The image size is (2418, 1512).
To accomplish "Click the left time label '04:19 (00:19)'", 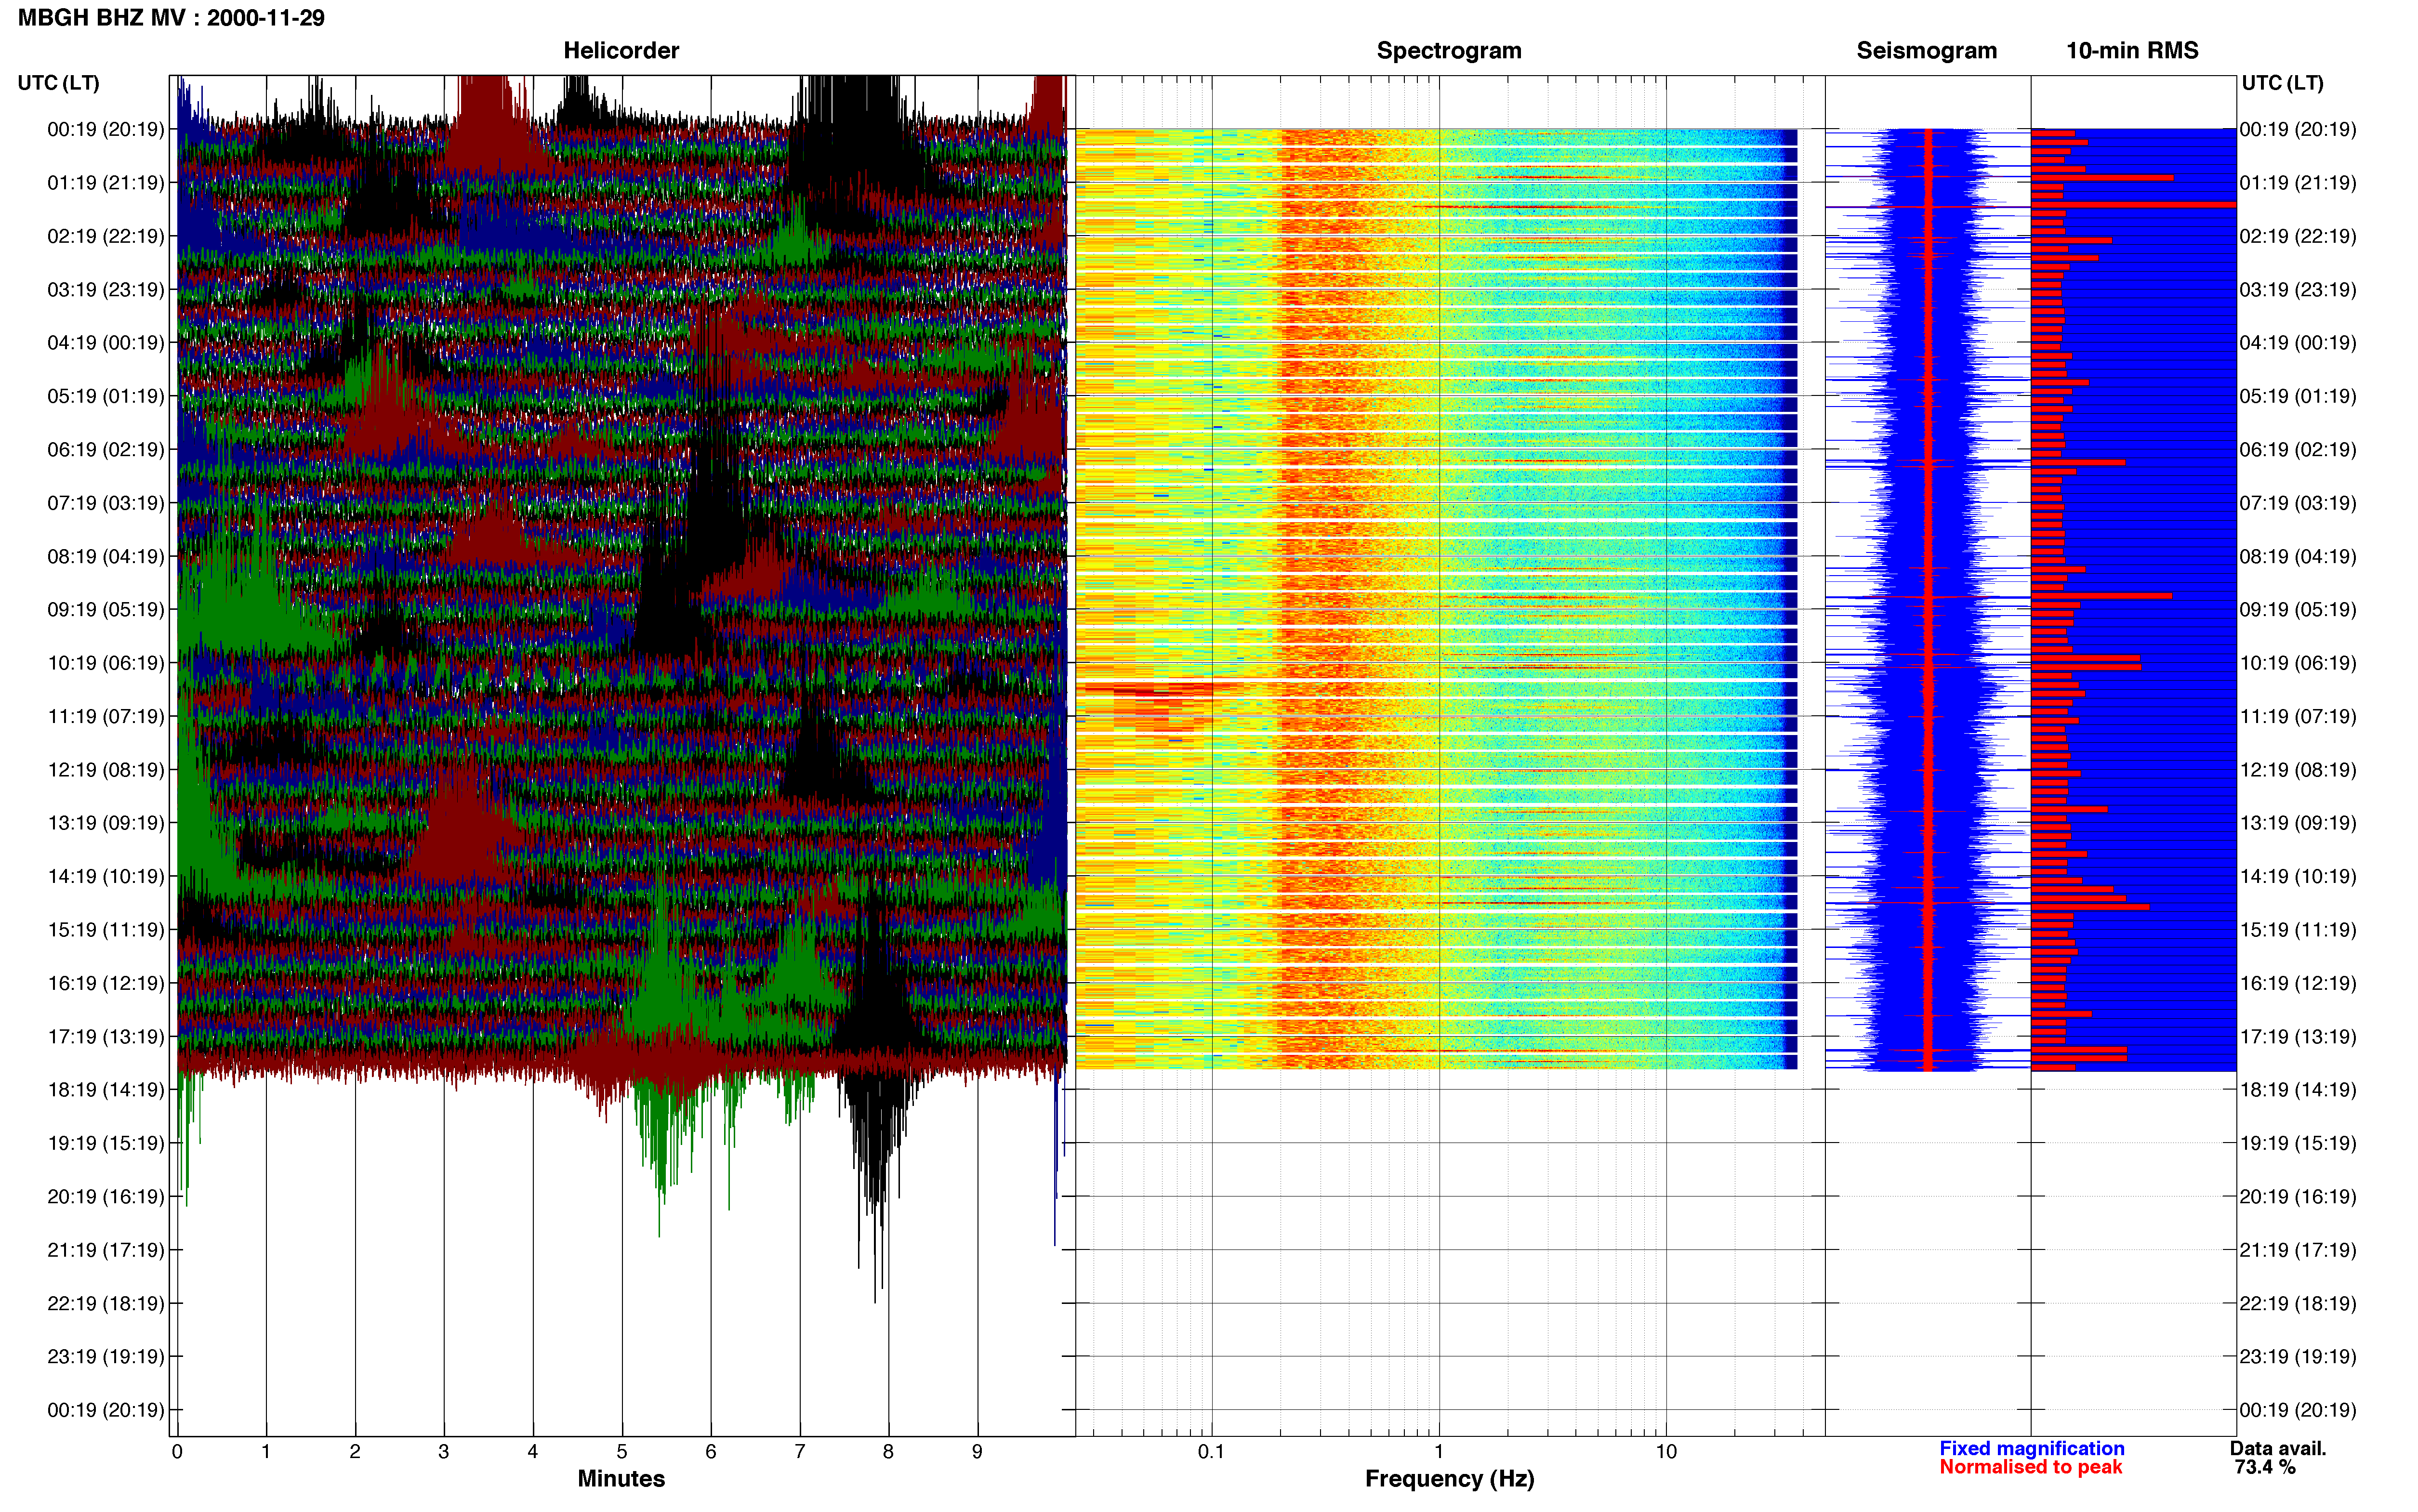I will [106, 343].
